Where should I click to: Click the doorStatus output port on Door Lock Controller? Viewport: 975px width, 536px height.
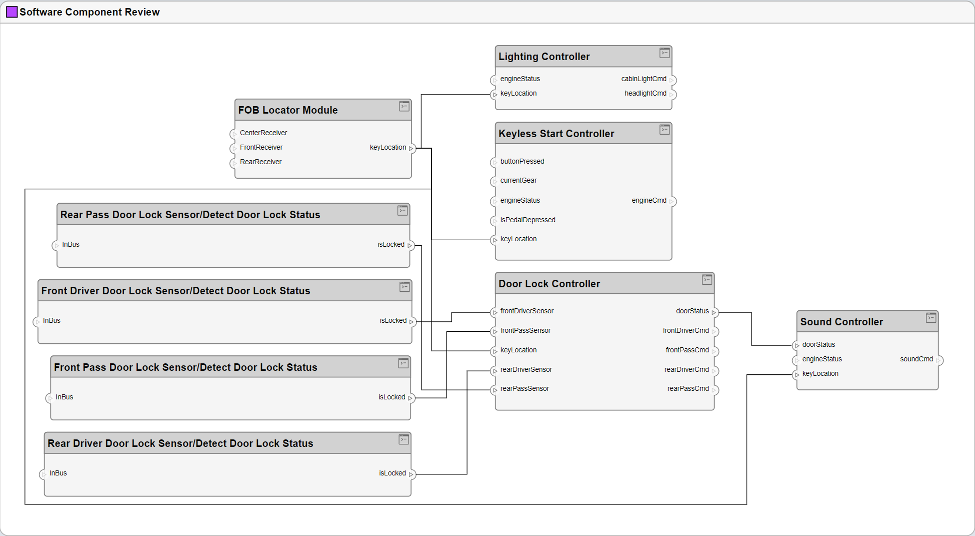click(x=714, y=311)
